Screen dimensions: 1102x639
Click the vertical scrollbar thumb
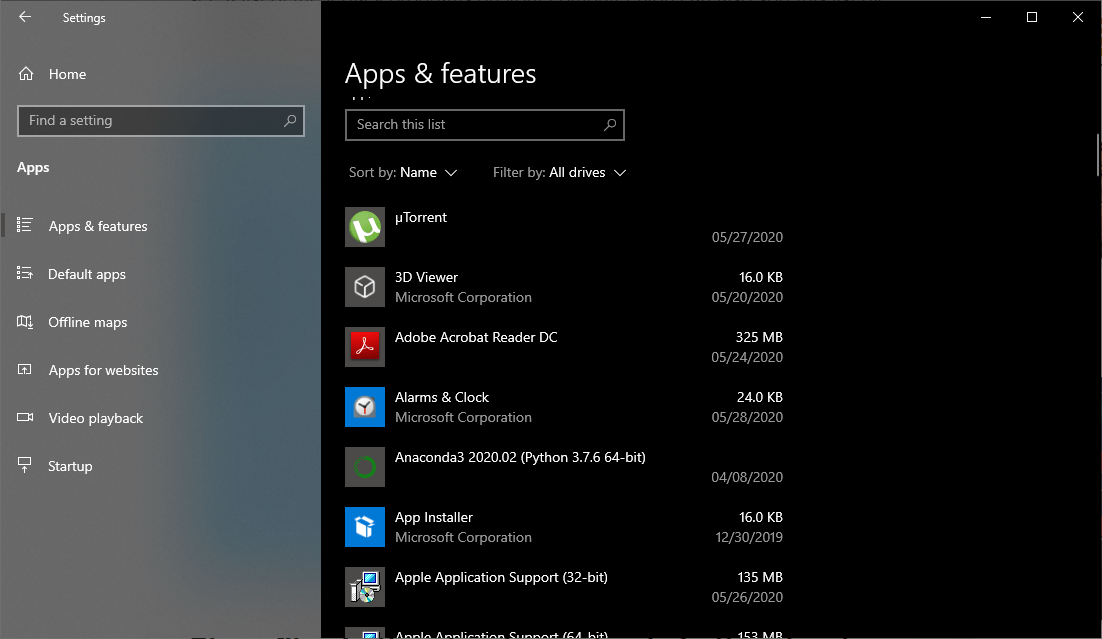pos(1098,155)
